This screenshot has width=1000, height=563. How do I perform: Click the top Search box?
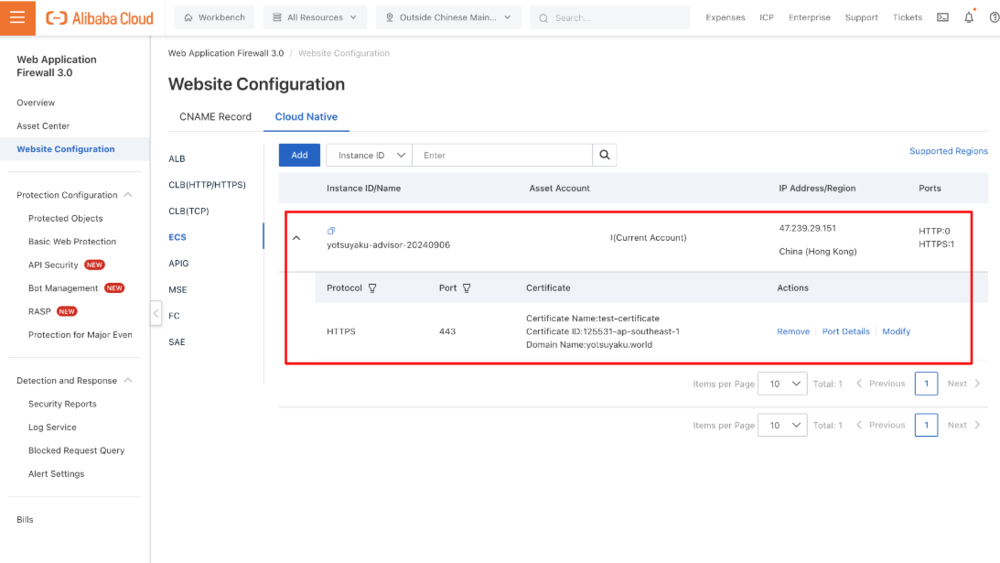pos(610,17)
